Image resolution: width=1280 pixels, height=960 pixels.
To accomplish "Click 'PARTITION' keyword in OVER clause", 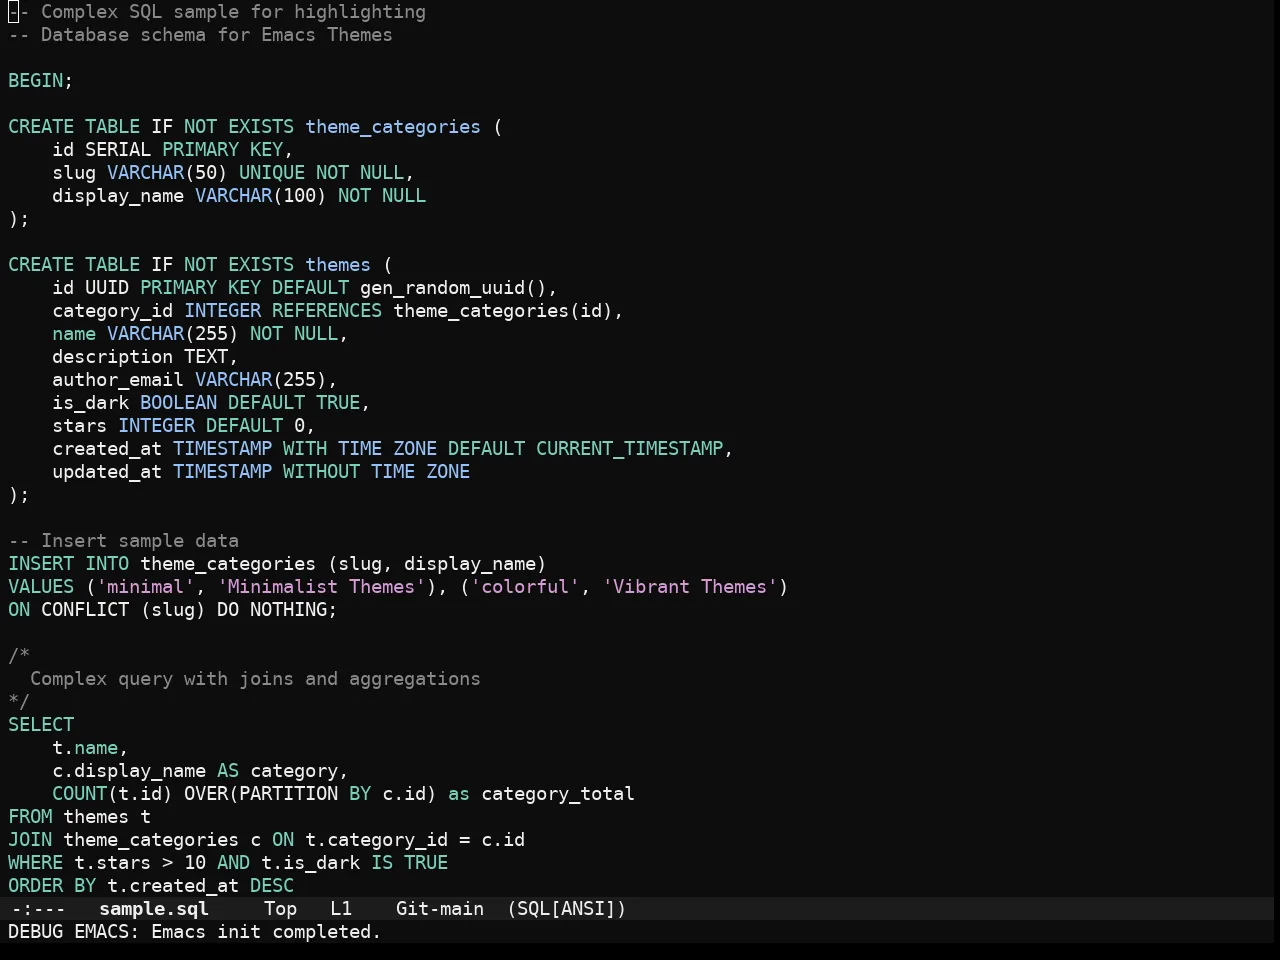I will (288, 794).
